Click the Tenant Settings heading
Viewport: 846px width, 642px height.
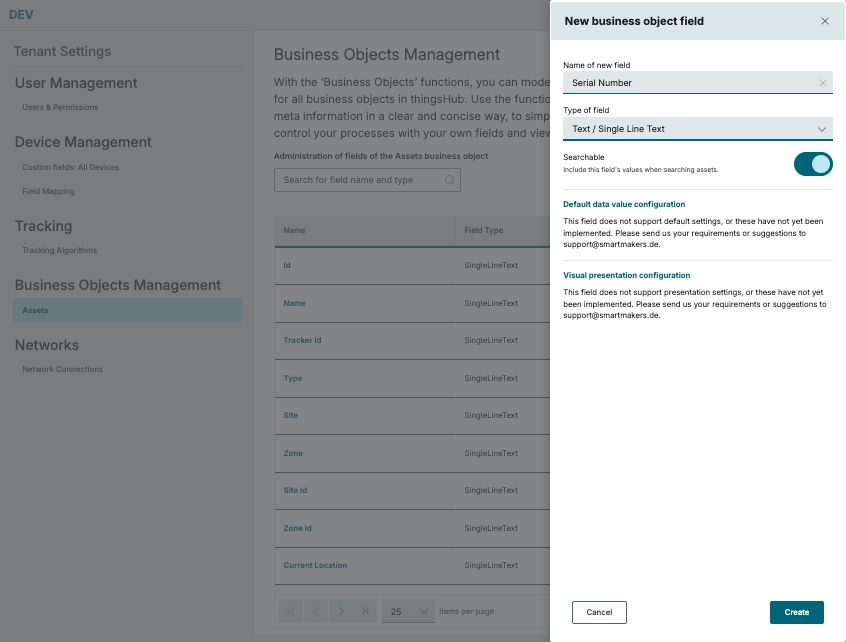point(62,51)
